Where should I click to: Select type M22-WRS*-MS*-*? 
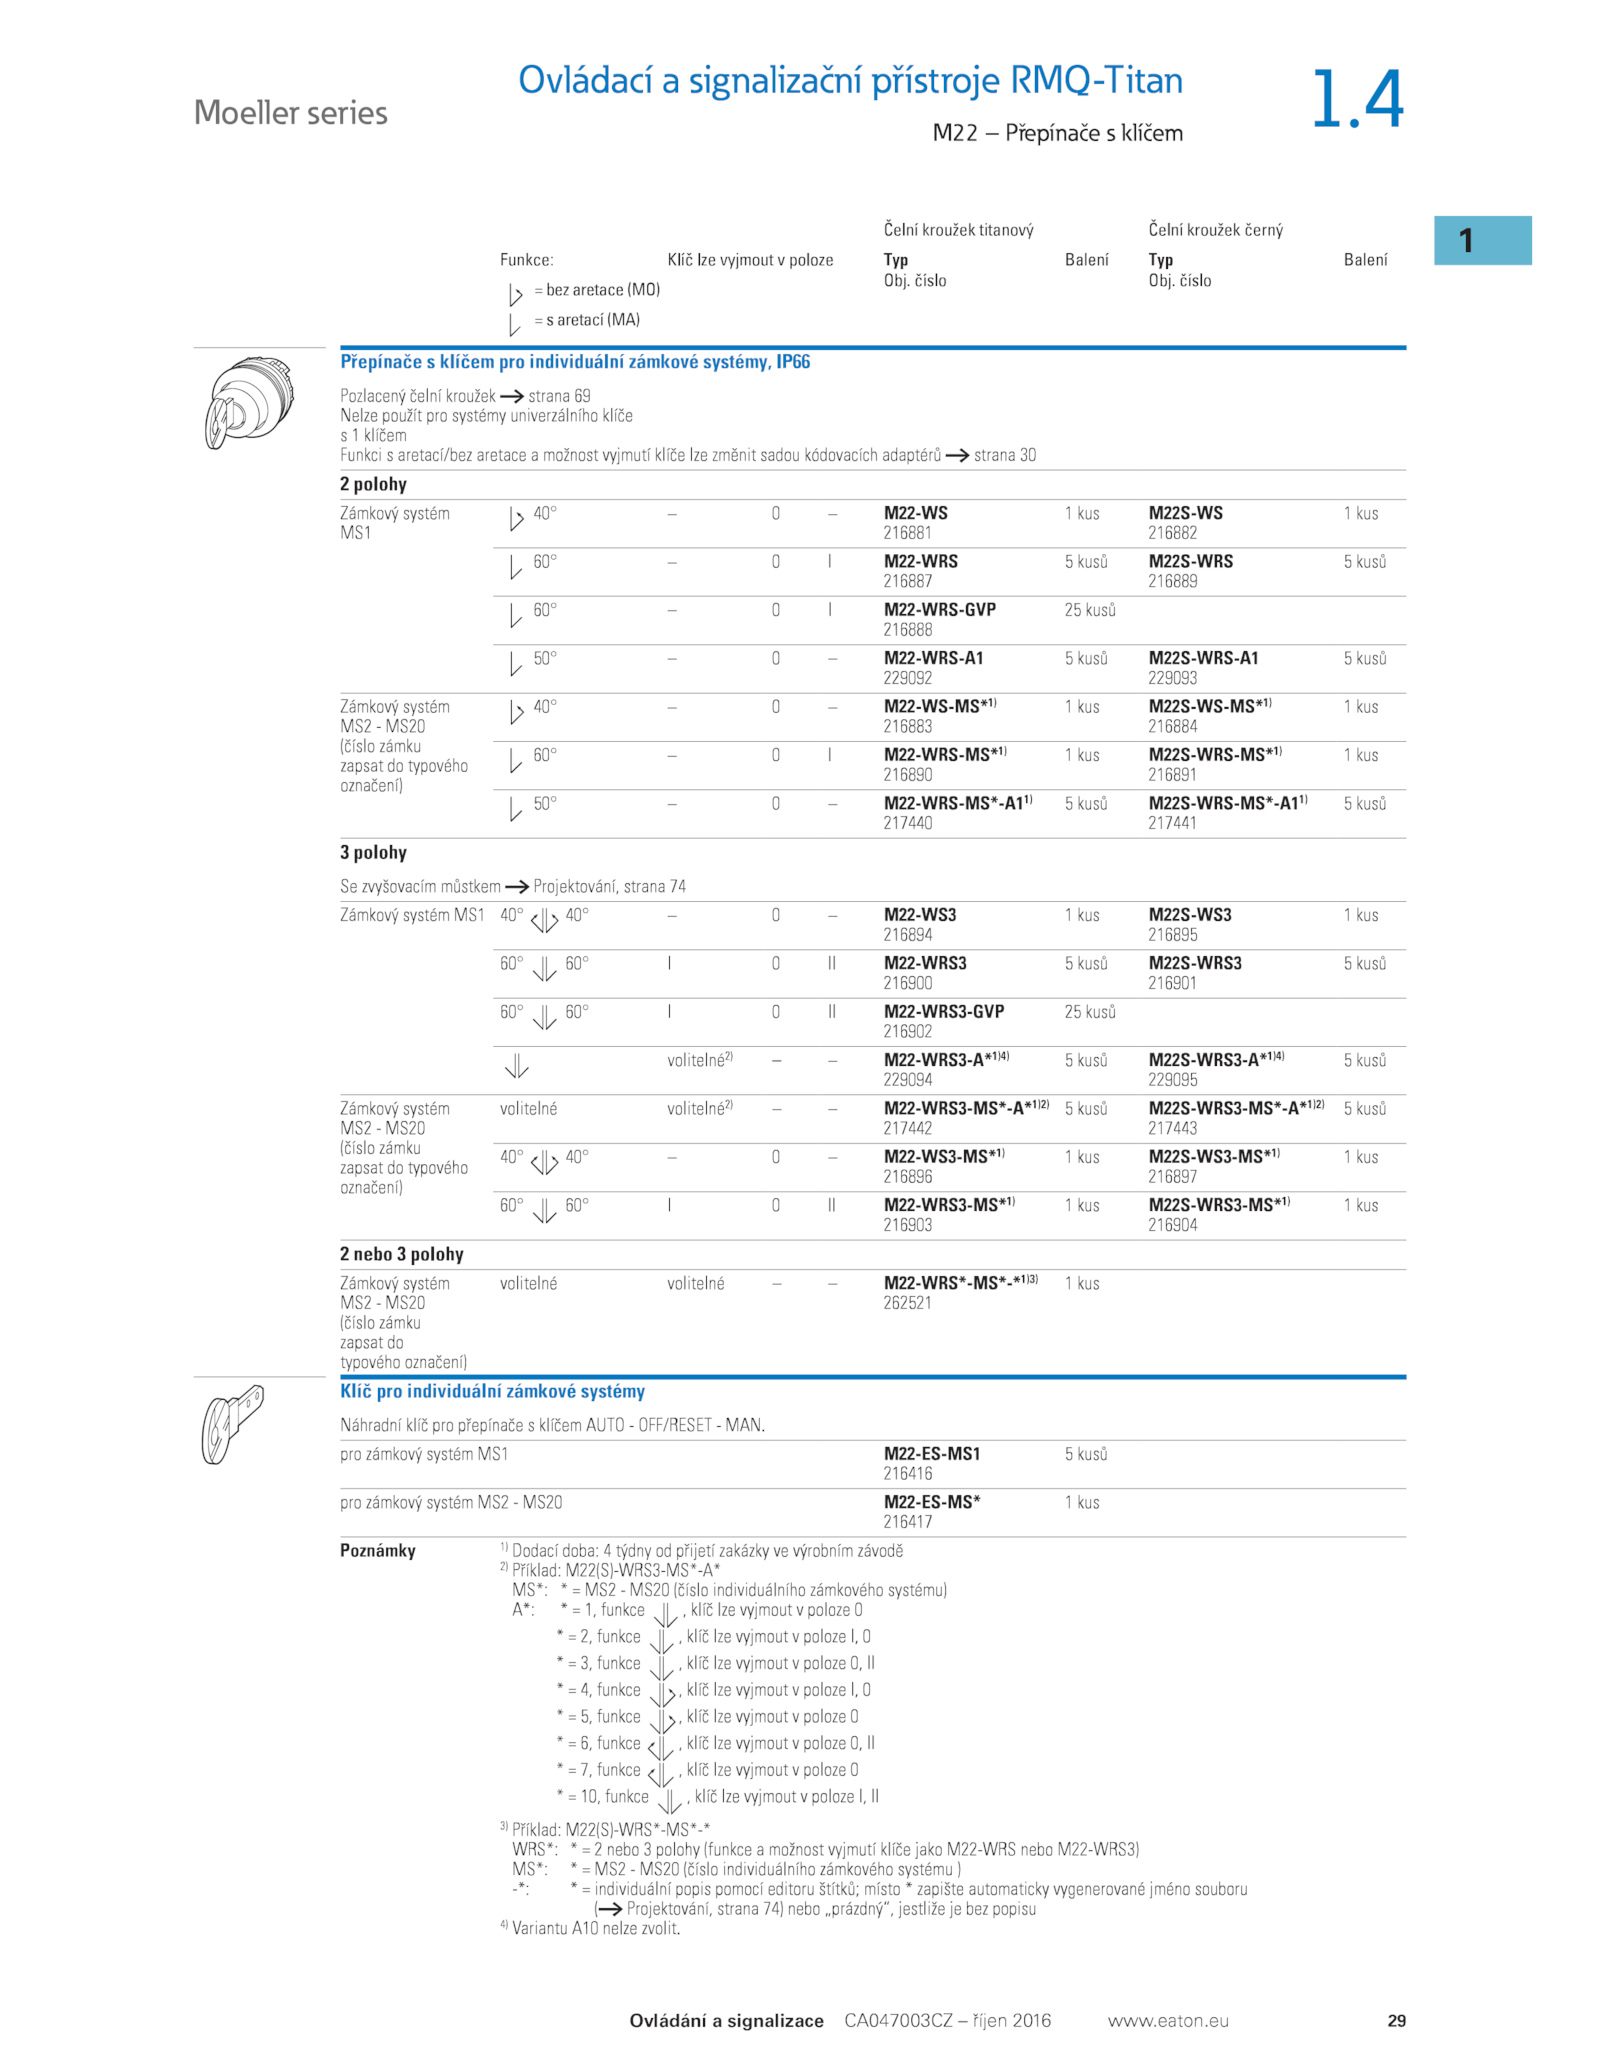tap(960, 1283)
